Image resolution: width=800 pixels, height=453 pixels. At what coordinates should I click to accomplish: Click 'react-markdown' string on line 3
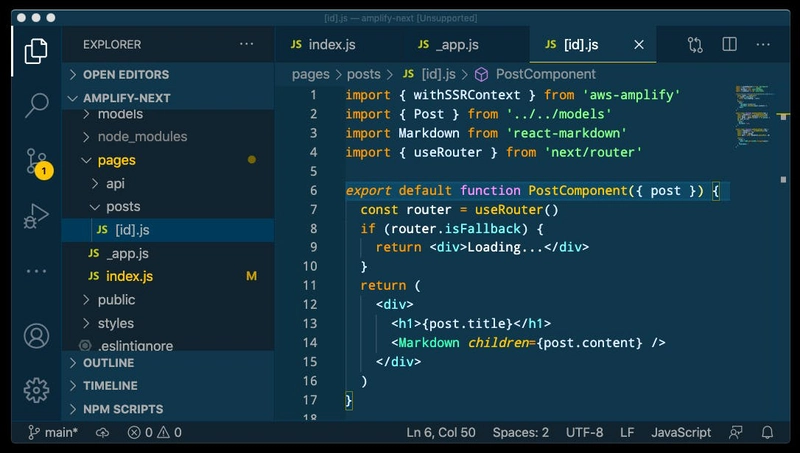pos(566,133)
